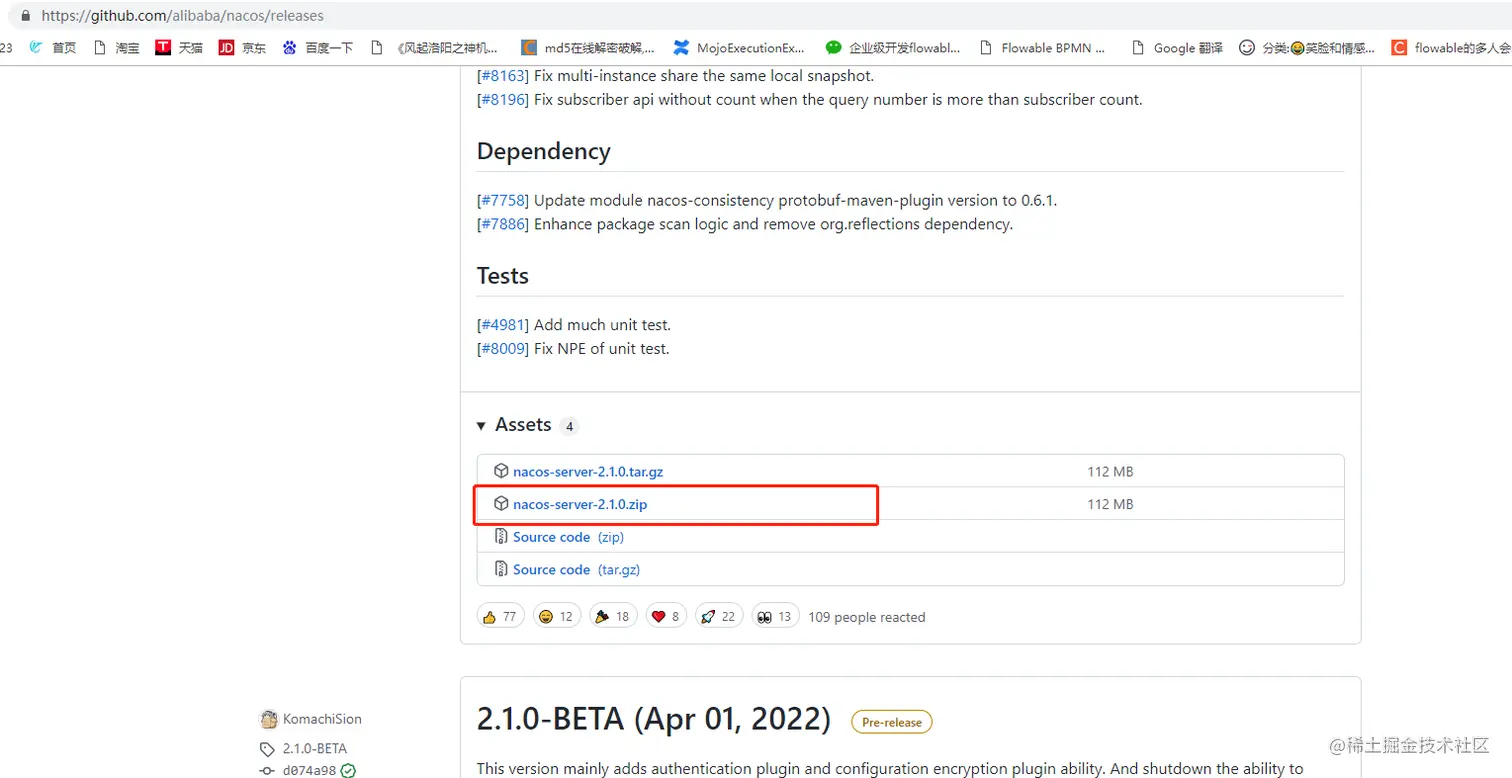1512x778 pixels.
Task: Click file icon beside Source code (tar.gz)
Action: pos(501,569)
